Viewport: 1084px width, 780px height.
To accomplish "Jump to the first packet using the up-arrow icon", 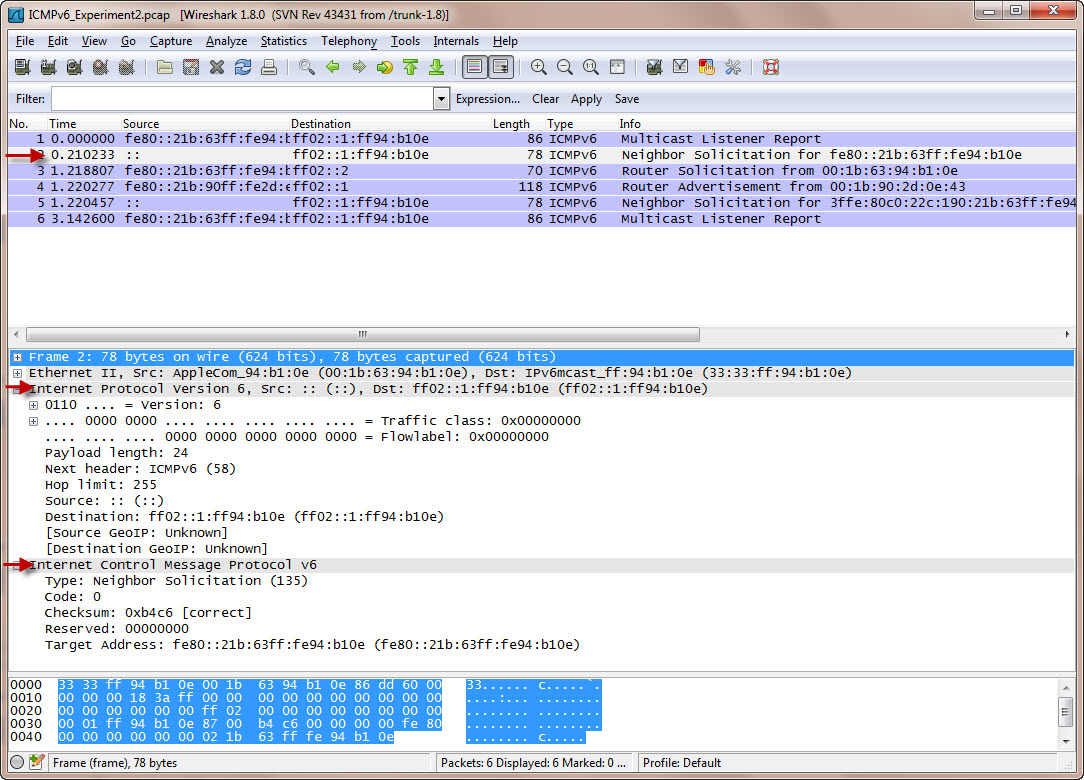I will [410, 67].
